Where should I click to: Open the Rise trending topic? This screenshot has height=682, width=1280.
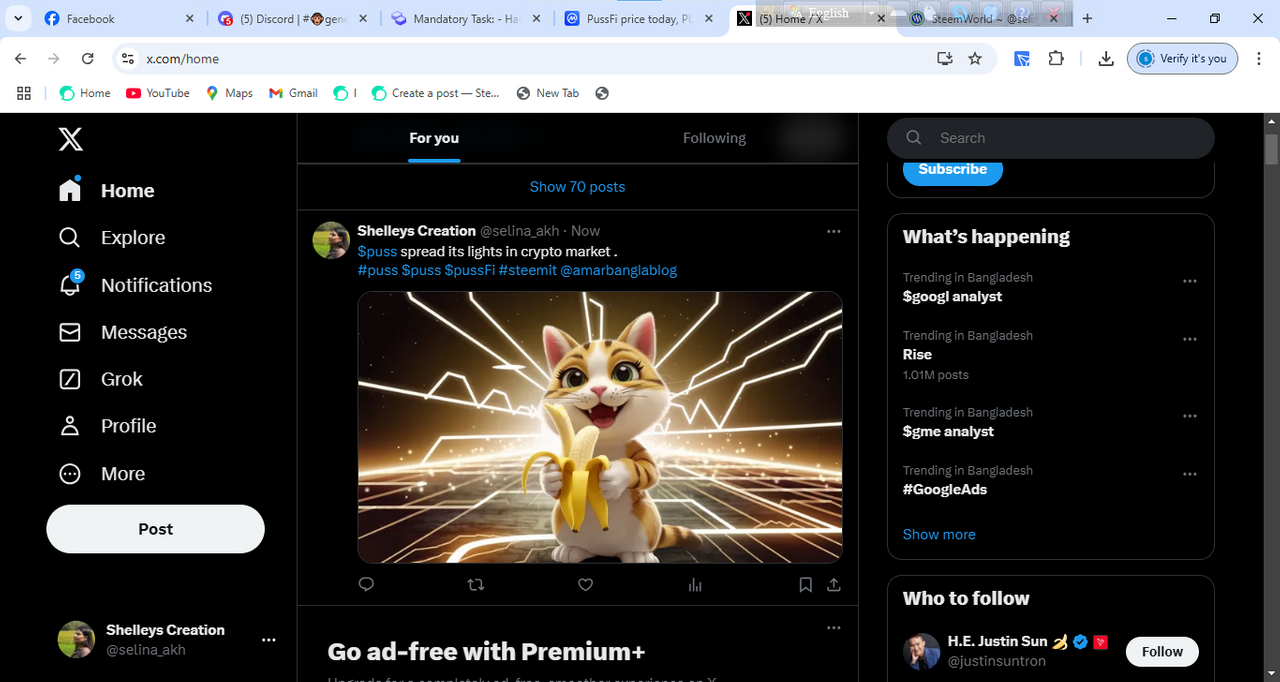pyautogui.click(x=917, y=354)
